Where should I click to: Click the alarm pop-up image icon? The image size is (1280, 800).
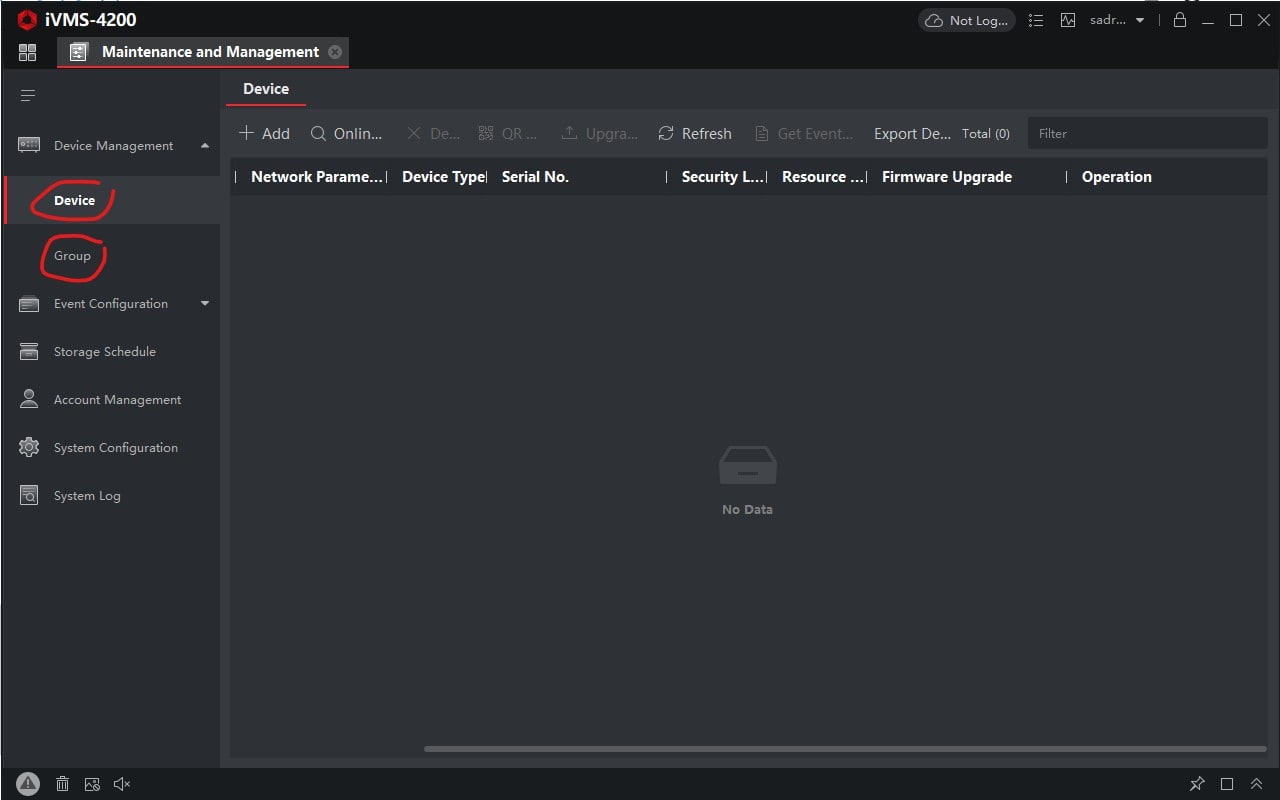coord(92,784)
